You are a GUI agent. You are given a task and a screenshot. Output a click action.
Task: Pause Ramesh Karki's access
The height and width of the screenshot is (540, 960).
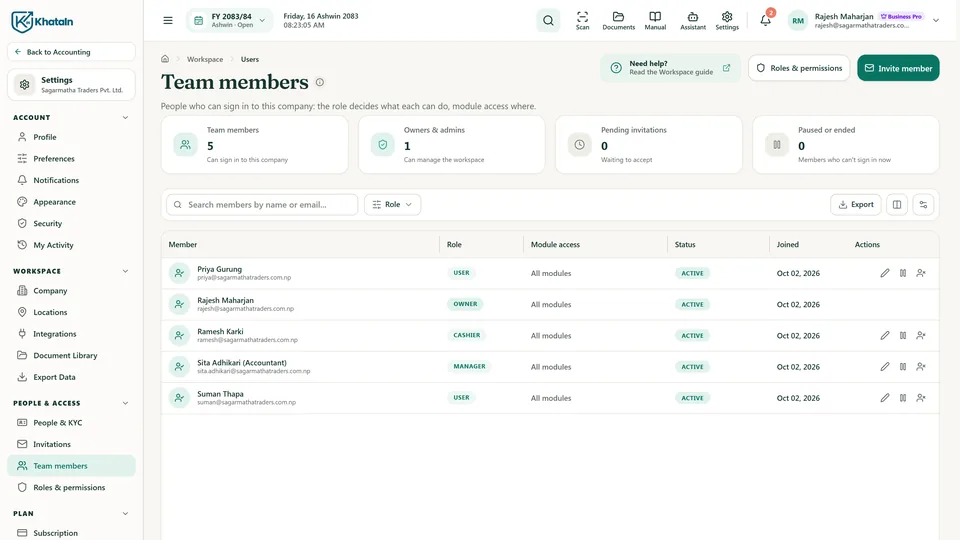pos(902,336)
